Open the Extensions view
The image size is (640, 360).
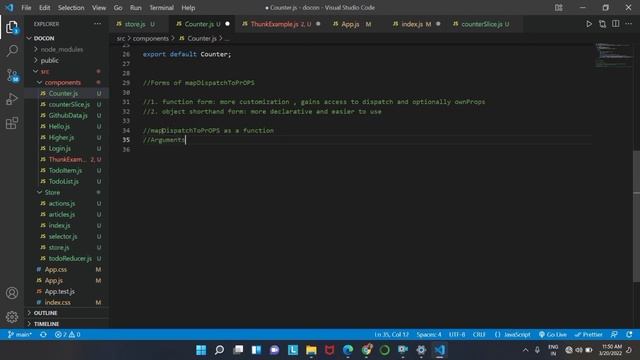point(12,123)
